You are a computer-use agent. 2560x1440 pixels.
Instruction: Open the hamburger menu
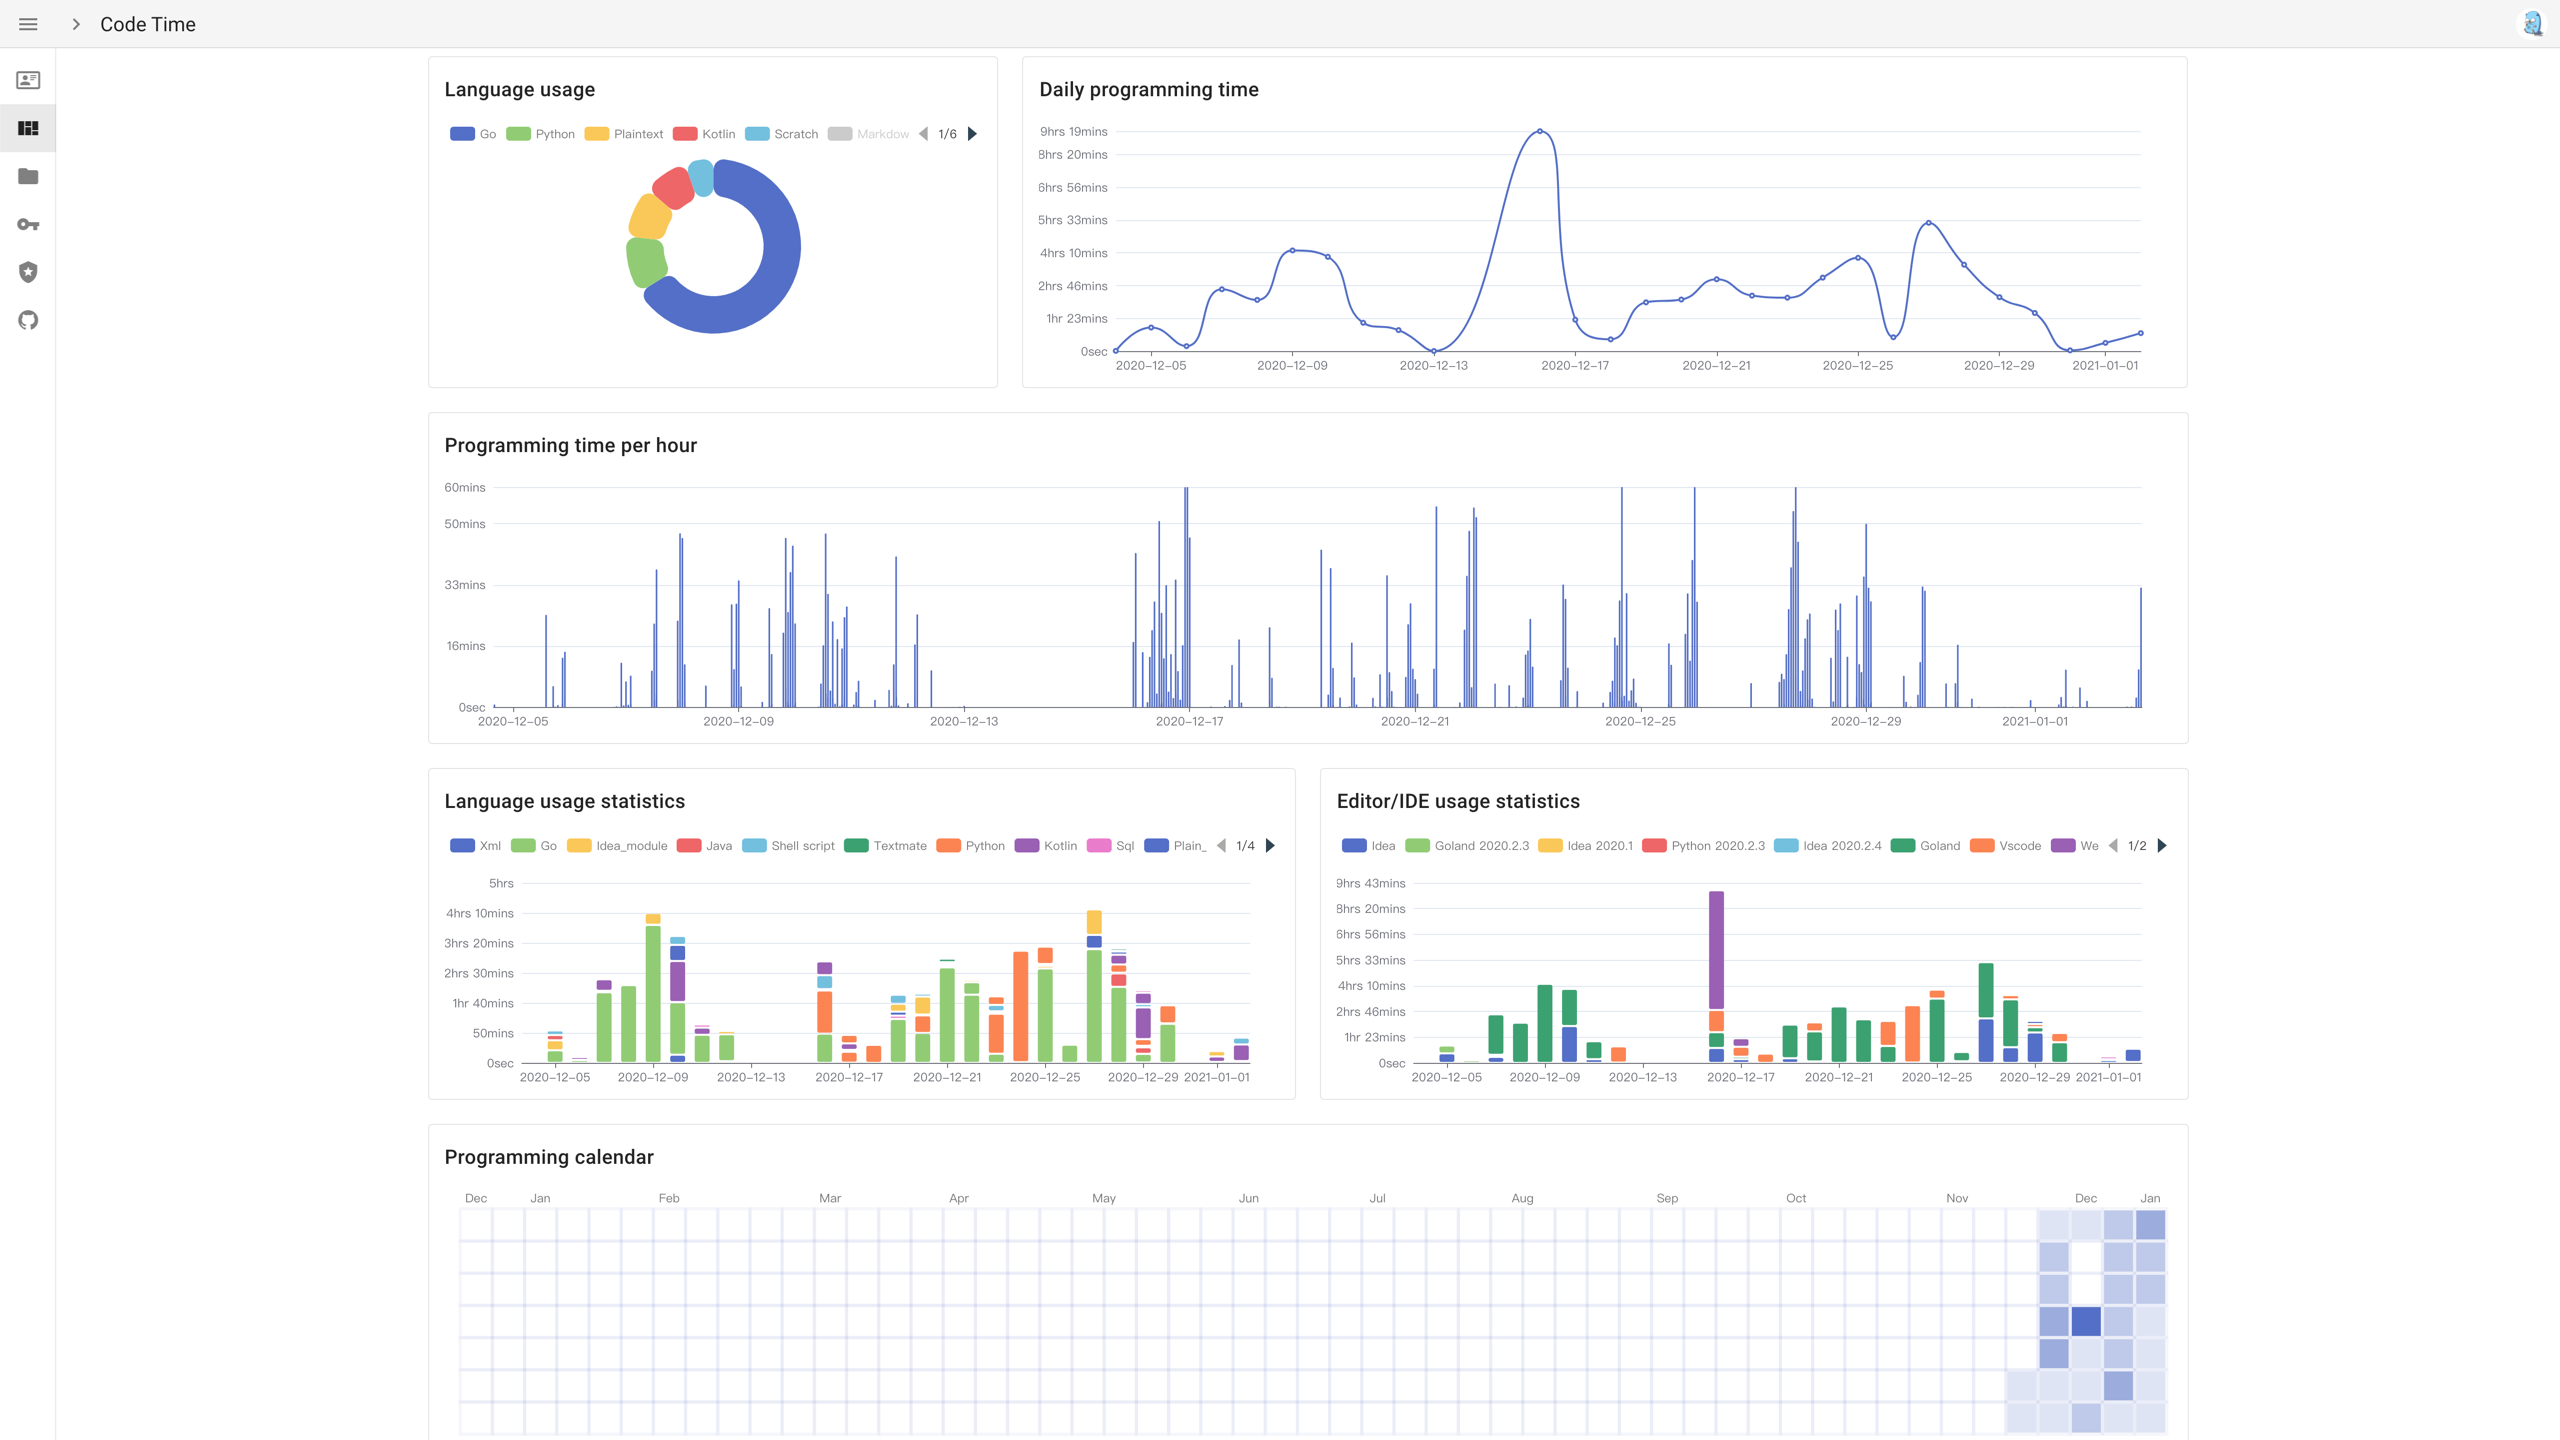point(28,24)
